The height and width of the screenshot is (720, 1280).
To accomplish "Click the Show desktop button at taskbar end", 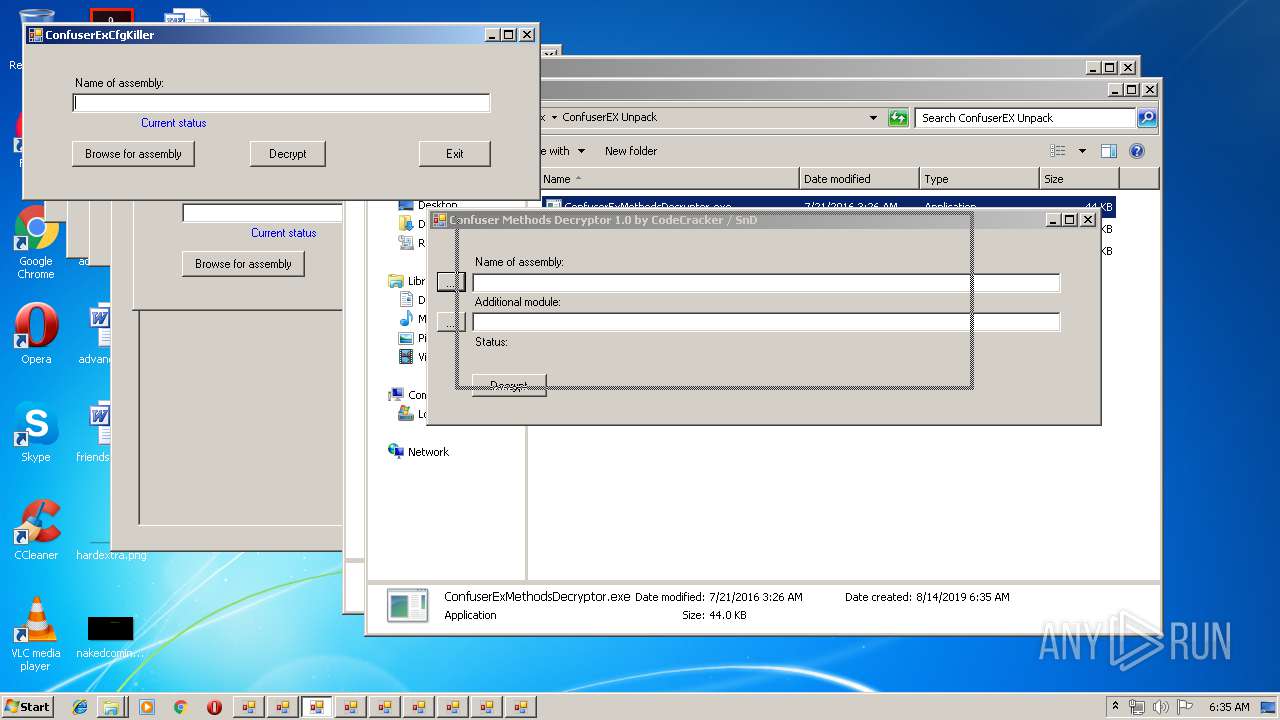I will 1269,707.
